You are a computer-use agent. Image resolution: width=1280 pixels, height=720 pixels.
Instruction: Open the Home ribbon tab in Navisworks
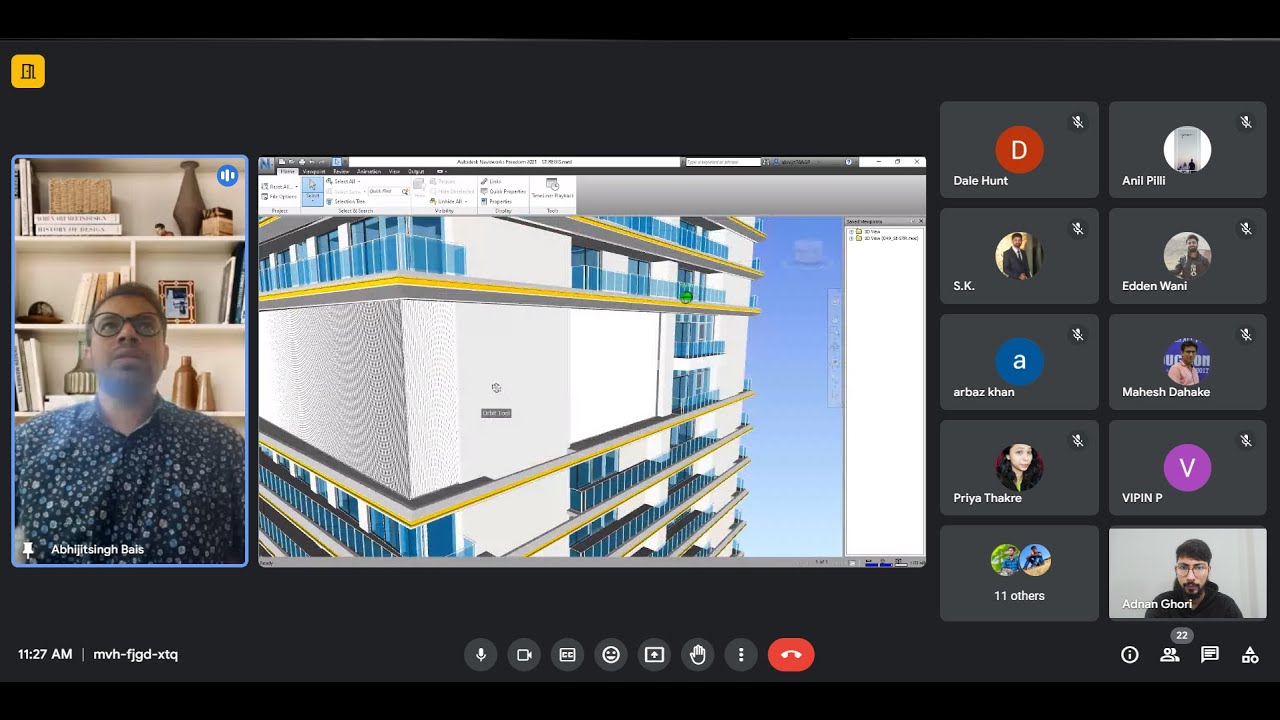[287, 171]
